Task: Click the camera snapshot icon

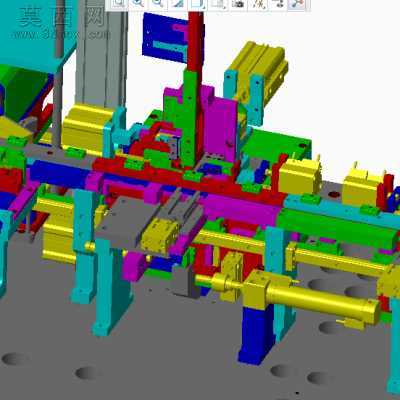Action: point(238,3)
